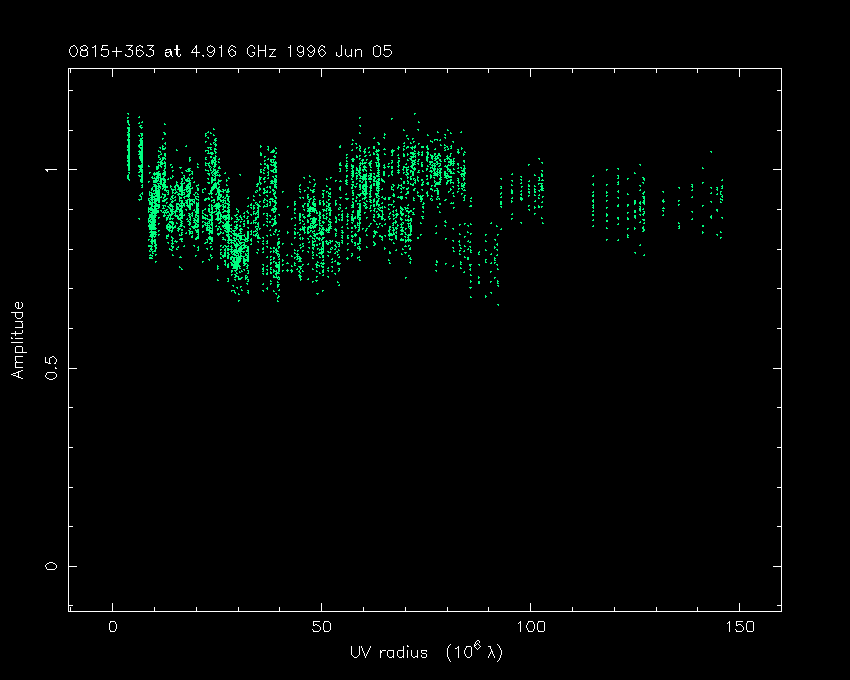Click the x-axis tick label "0"

[x=113, y=627]
